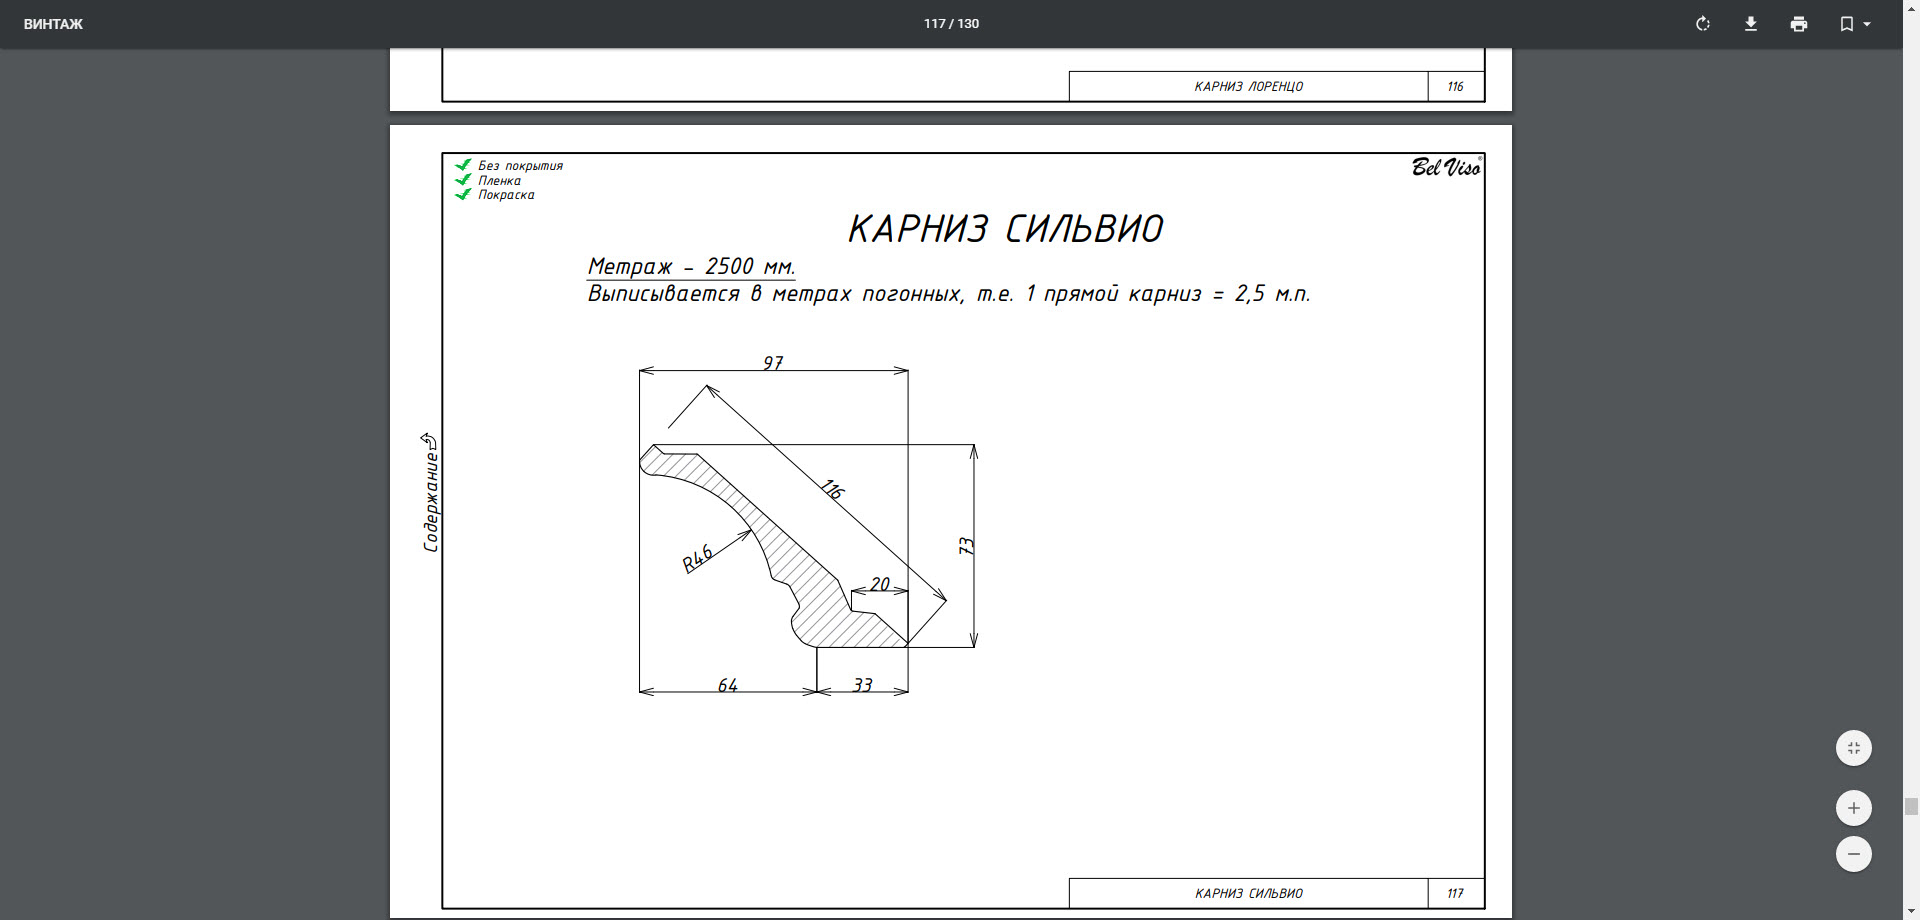Click the underlined Метраж – 2500 мм. text

[x=691, y=267]
